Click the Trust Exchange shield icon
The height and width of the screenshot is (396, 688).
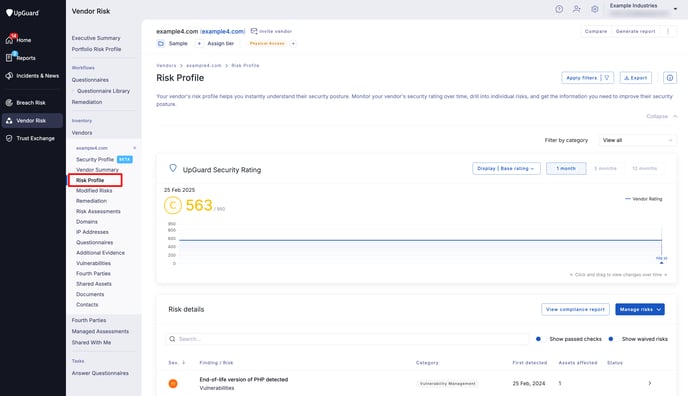[9, 138]
